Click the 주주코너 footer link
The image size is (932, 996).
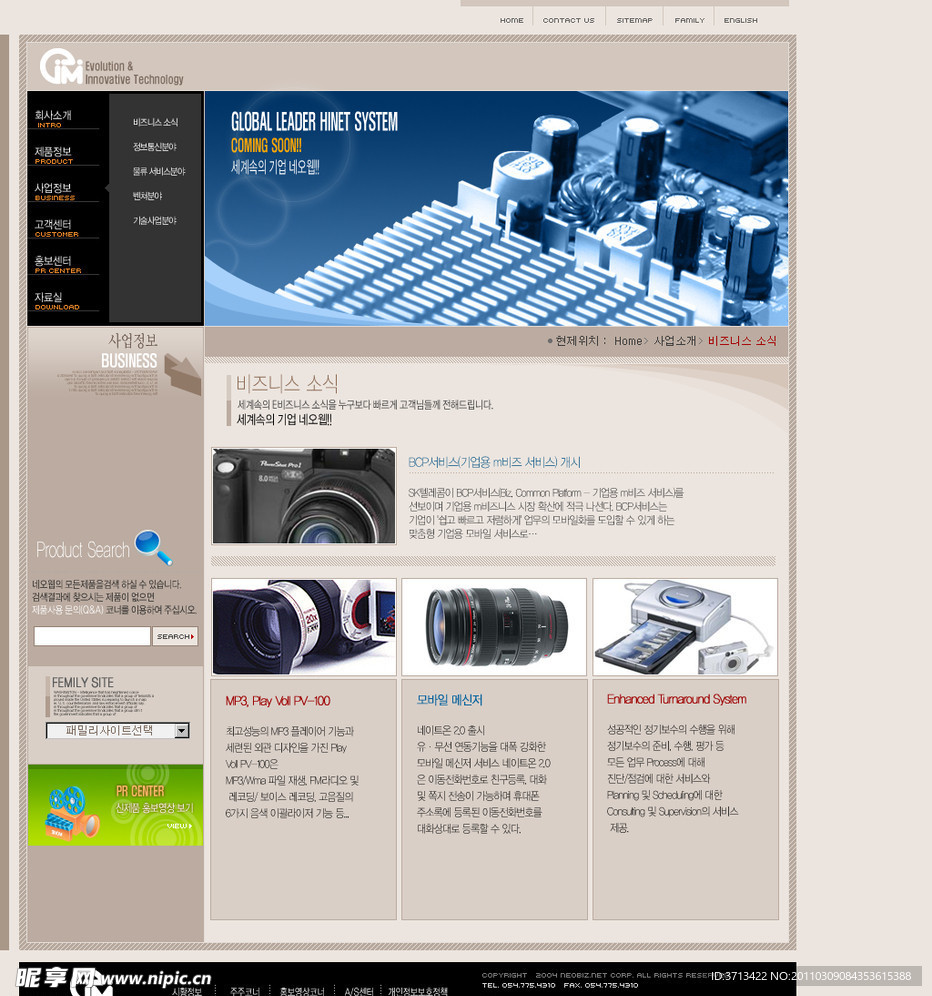pos(245,991)
